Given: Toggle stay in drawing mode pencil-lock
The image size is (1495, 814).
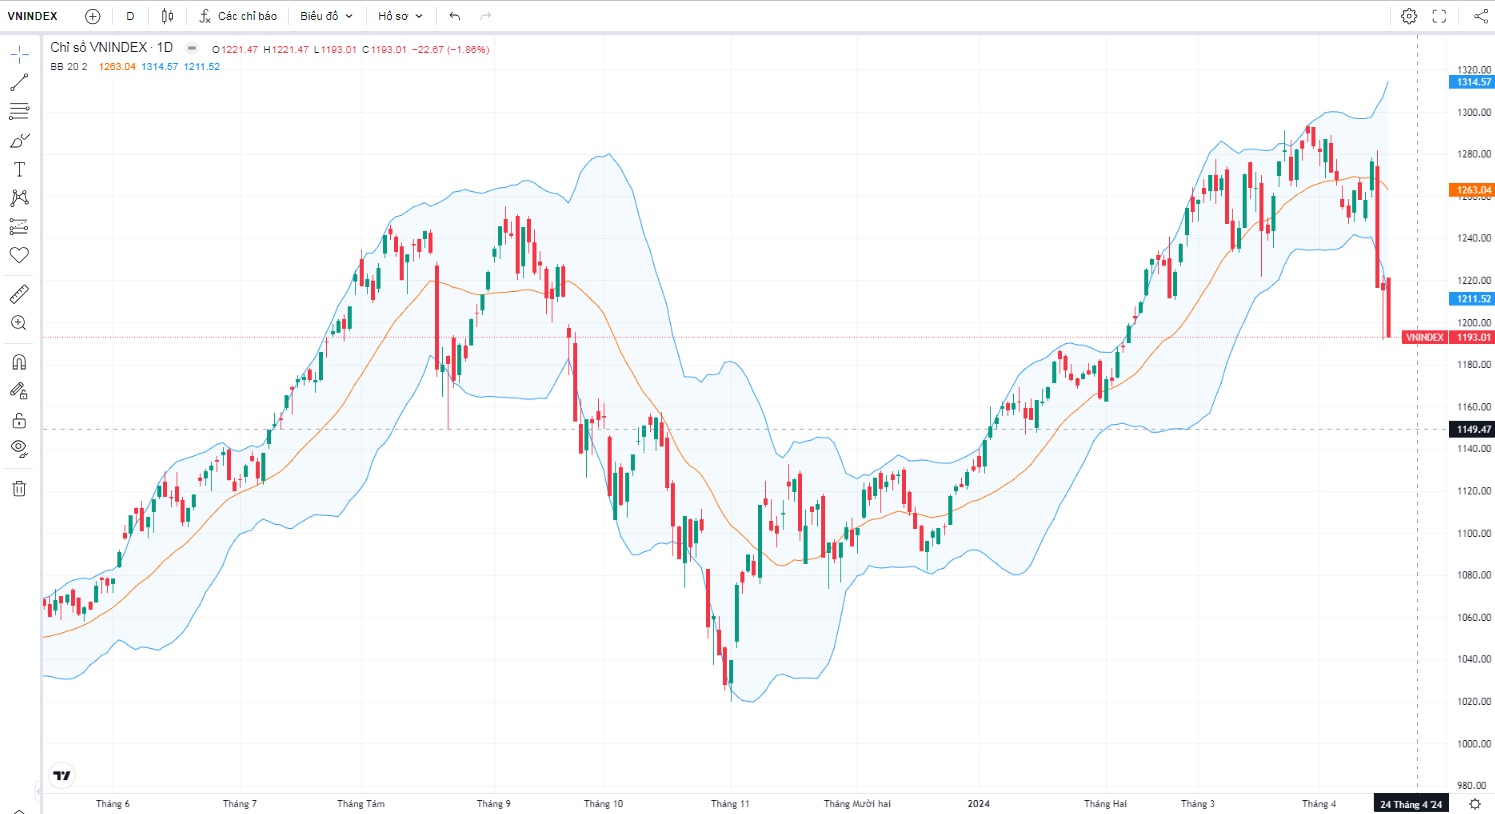Looking at the screenshot, I should click(19, 391).
